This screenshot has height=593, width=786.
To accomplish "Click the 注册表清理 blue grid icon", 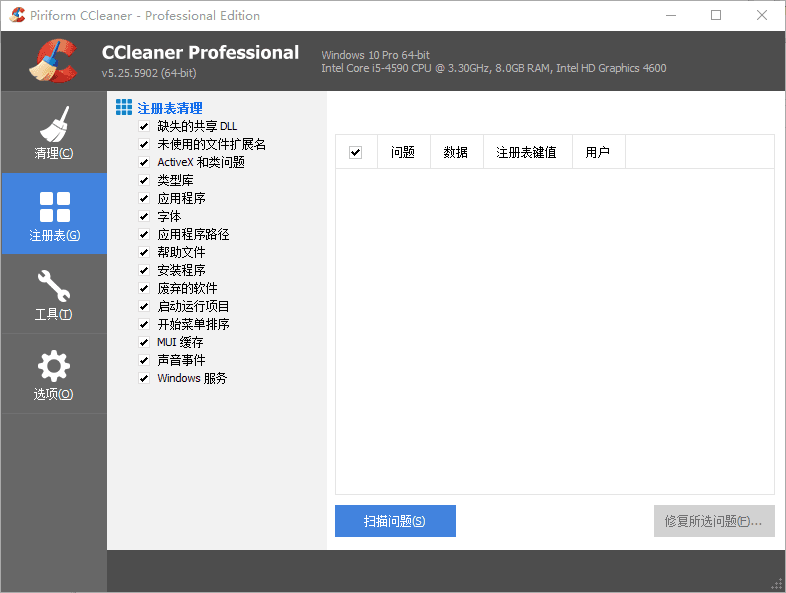I will coord(124,107).
